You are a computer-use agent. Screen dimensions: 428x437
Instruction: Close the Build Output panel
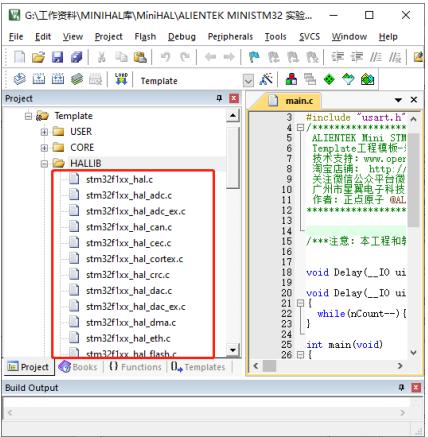coord(416,387)
